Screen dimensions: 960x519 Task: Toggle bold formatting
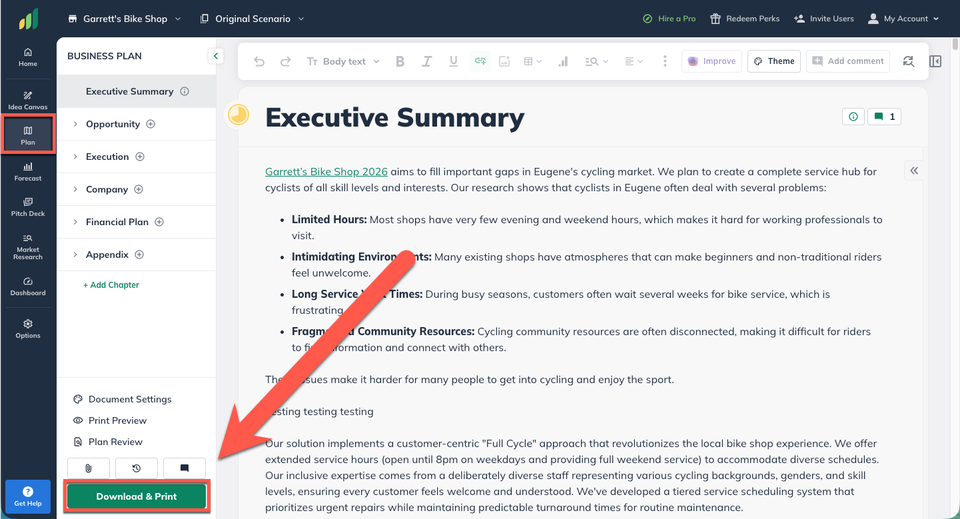coord(400,61)
